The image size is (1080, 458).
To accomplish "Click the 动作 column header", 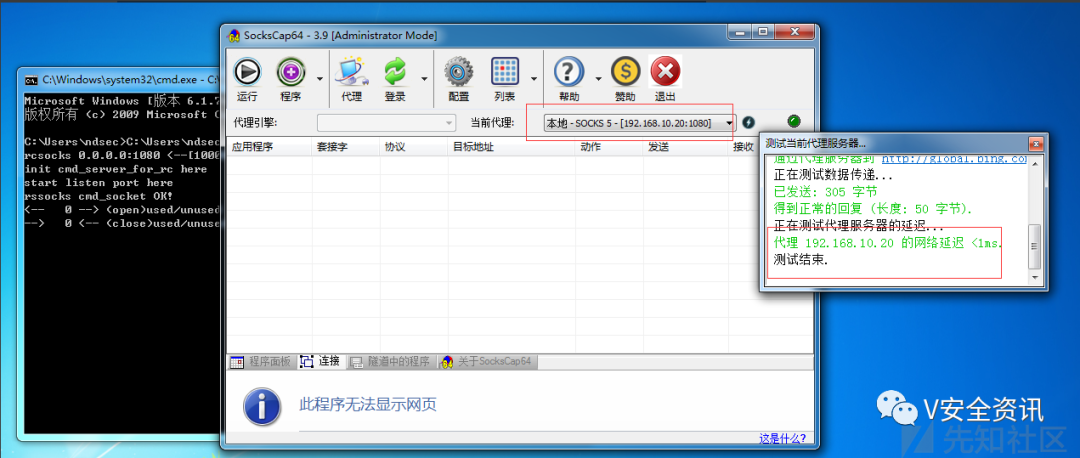I will (610, 147).
